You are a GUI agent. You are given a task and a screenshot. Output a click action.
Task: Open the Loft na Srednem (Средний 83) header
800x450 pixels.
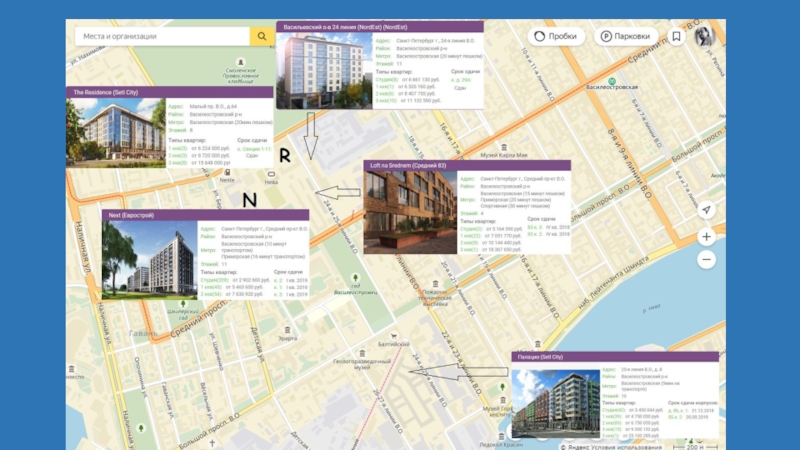pyautogui.click(x=467, y=165)
